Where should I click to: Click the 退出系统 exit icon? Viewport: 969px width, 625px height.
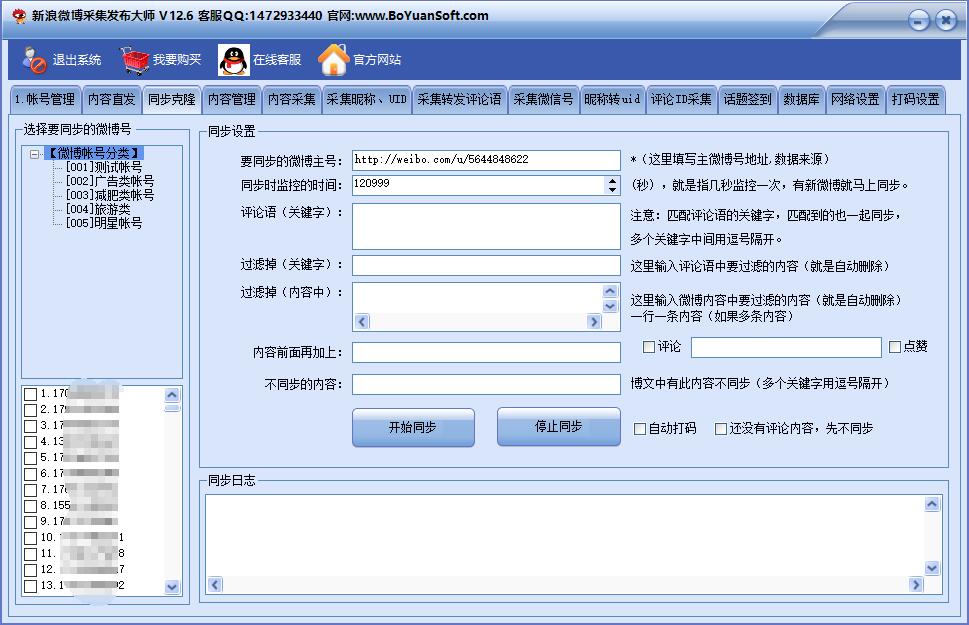click(35, 60)
